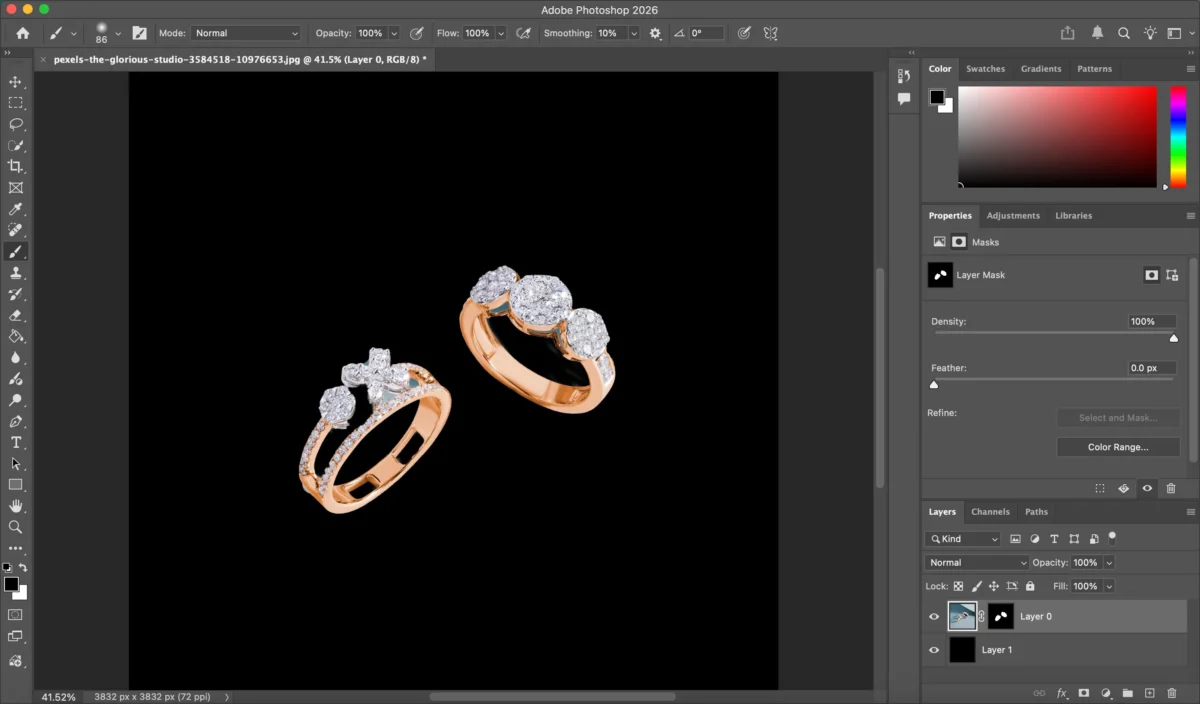Open the brush Mode dropdown
The image size is (1200, 704).
[x=246, y=33]
